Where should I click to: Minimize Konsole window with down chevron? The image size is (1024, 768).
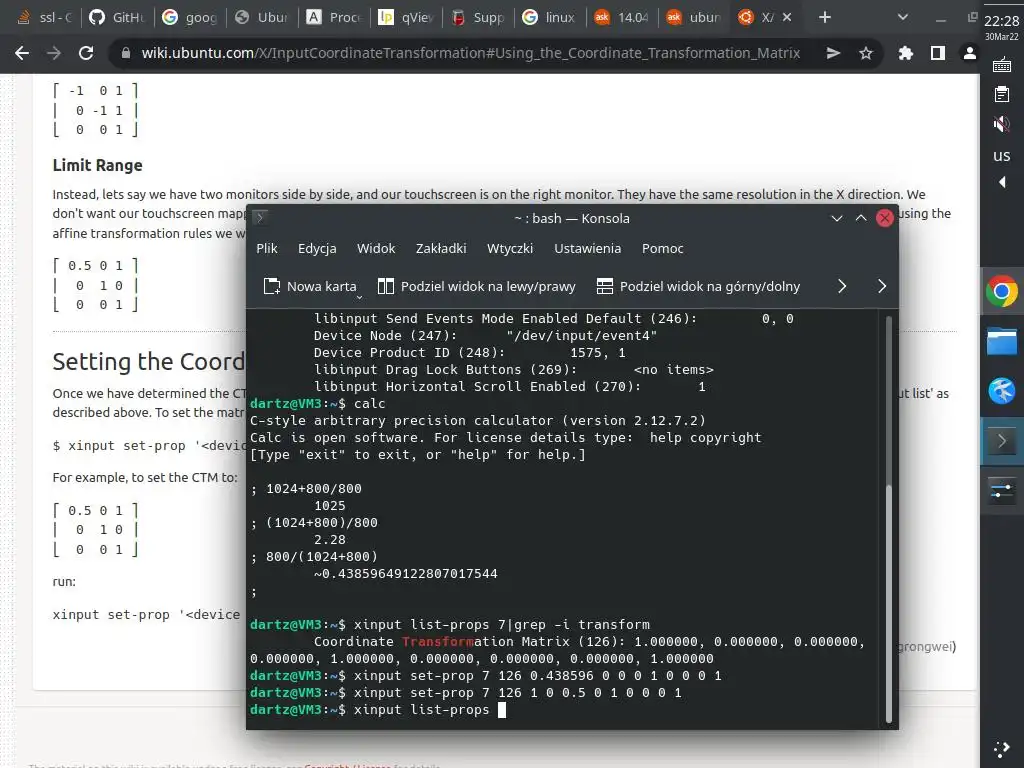pyautogui.click(x=837, y=218)
